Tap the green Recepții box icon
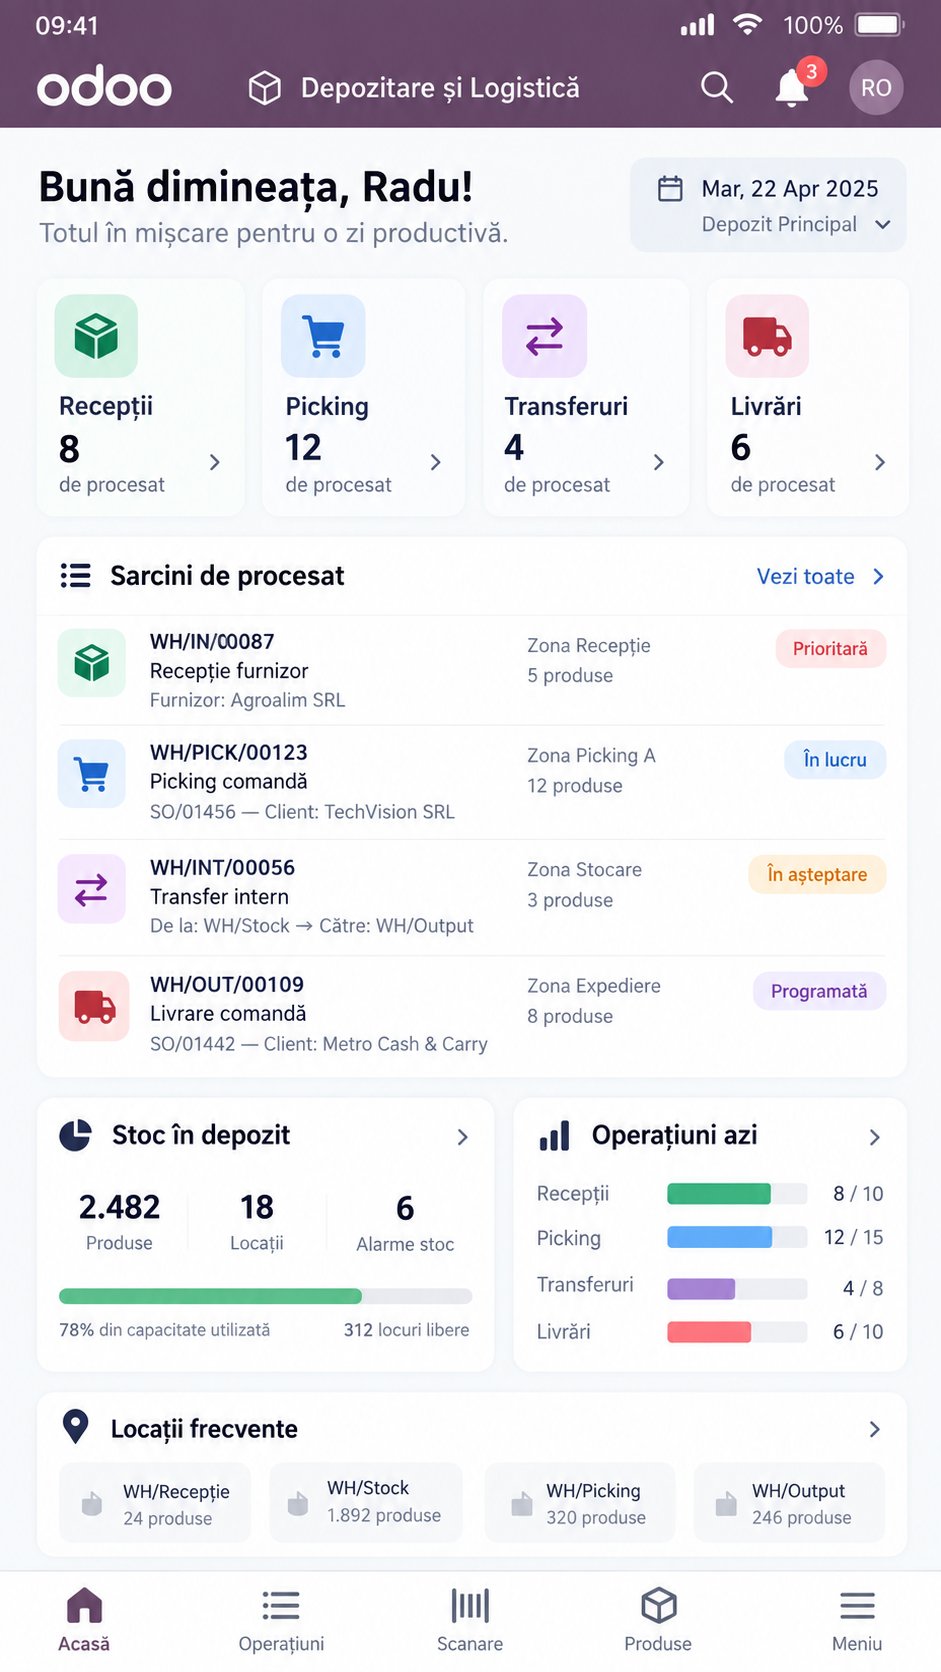 click(x=96, y=336)
